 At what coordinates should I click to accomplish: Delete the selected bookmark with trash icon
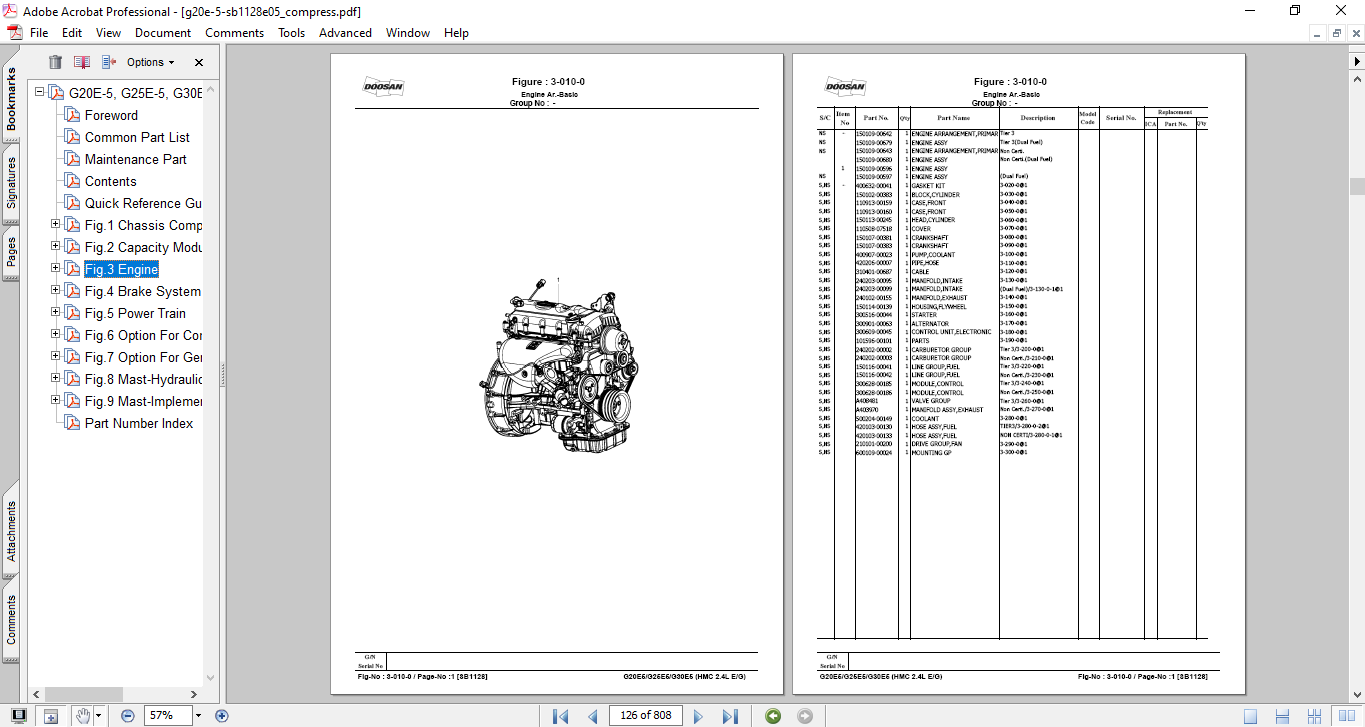[x=55, y=62]
